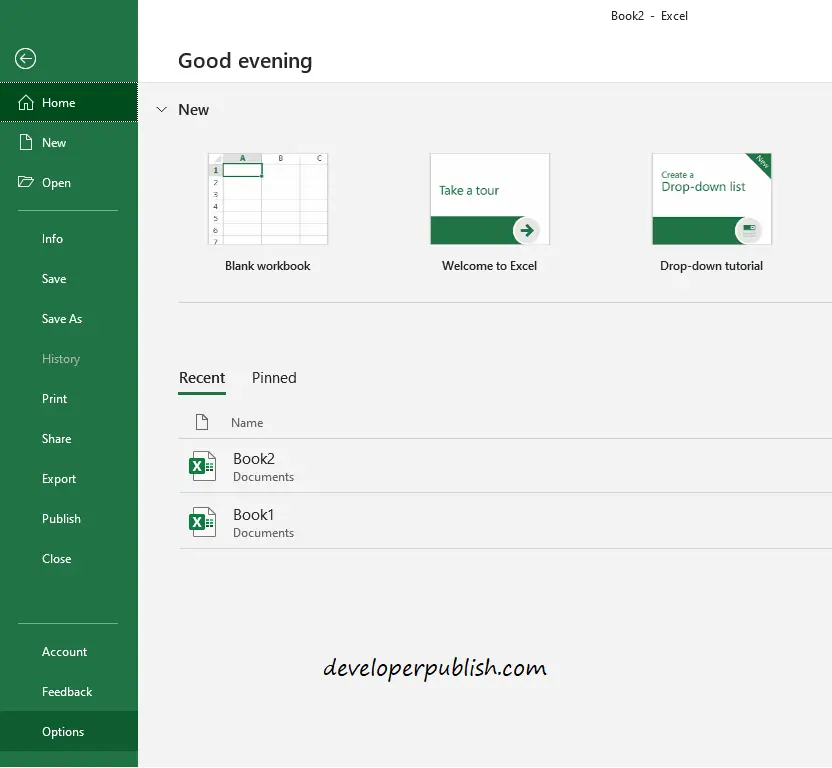This screenshot has width=832, height=768.
Task: Collapse the New section chevron
Action: click(x=162, y=109)
